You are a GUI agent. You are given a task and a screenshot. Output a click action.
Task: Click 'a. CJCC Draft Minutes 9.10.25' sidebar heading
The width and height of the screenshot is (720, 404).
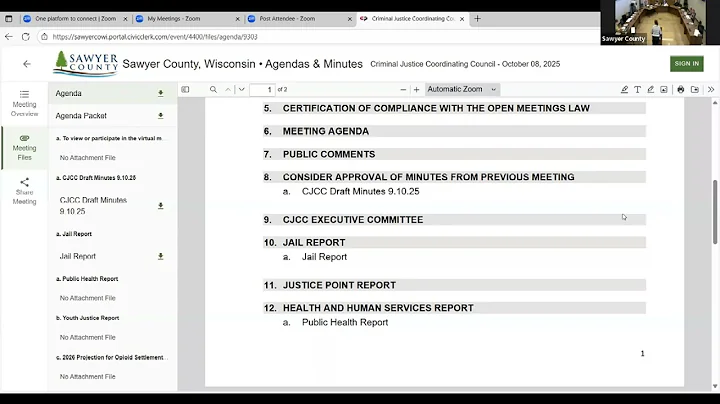pyautogui.click(x=96, y=178)
